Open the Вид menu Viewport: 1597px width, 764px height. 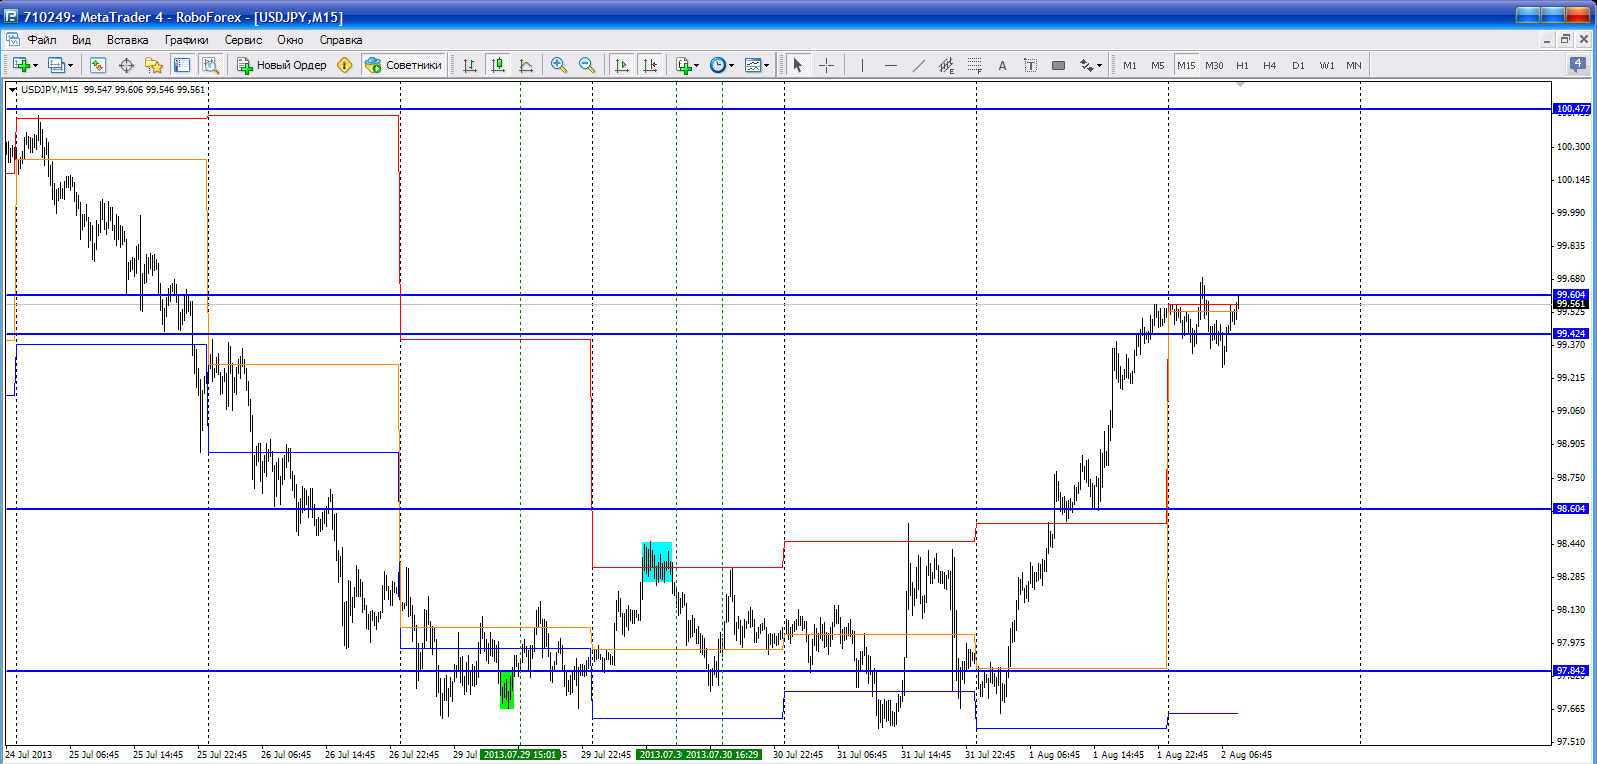(81, 40)
